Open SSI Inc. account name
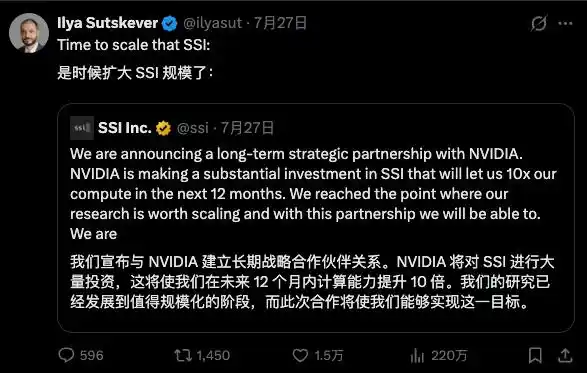Image resolution: width=587 pixels, height=373 pixels. pos(125,128)
